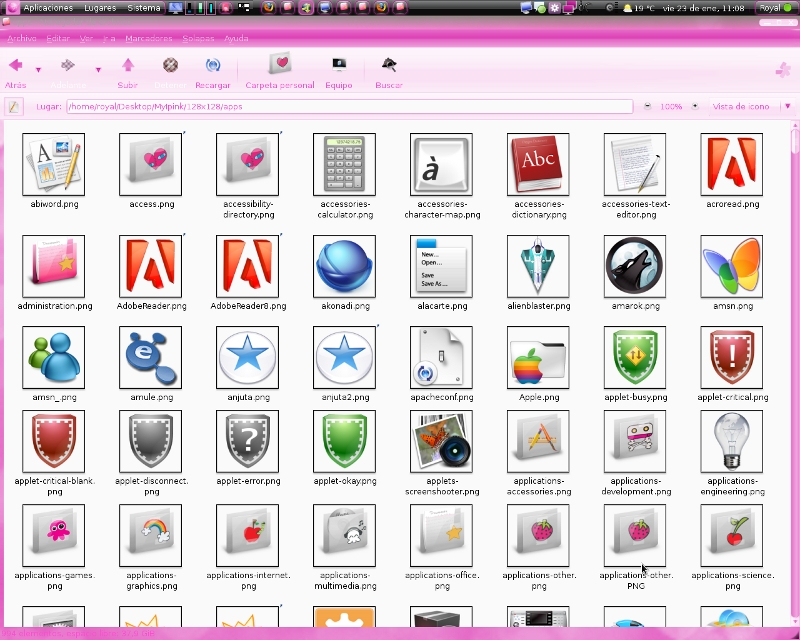The width and height of the screenshot is (800, 640).
Task: Open Carpeta personal home folder
Action: (280, 71)
